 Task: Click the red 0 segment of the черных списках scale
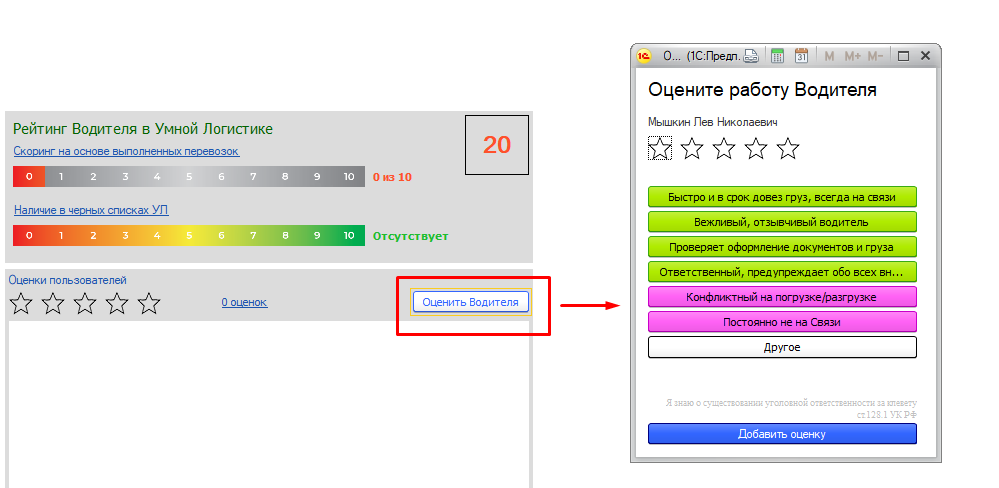tap(29, 235)
